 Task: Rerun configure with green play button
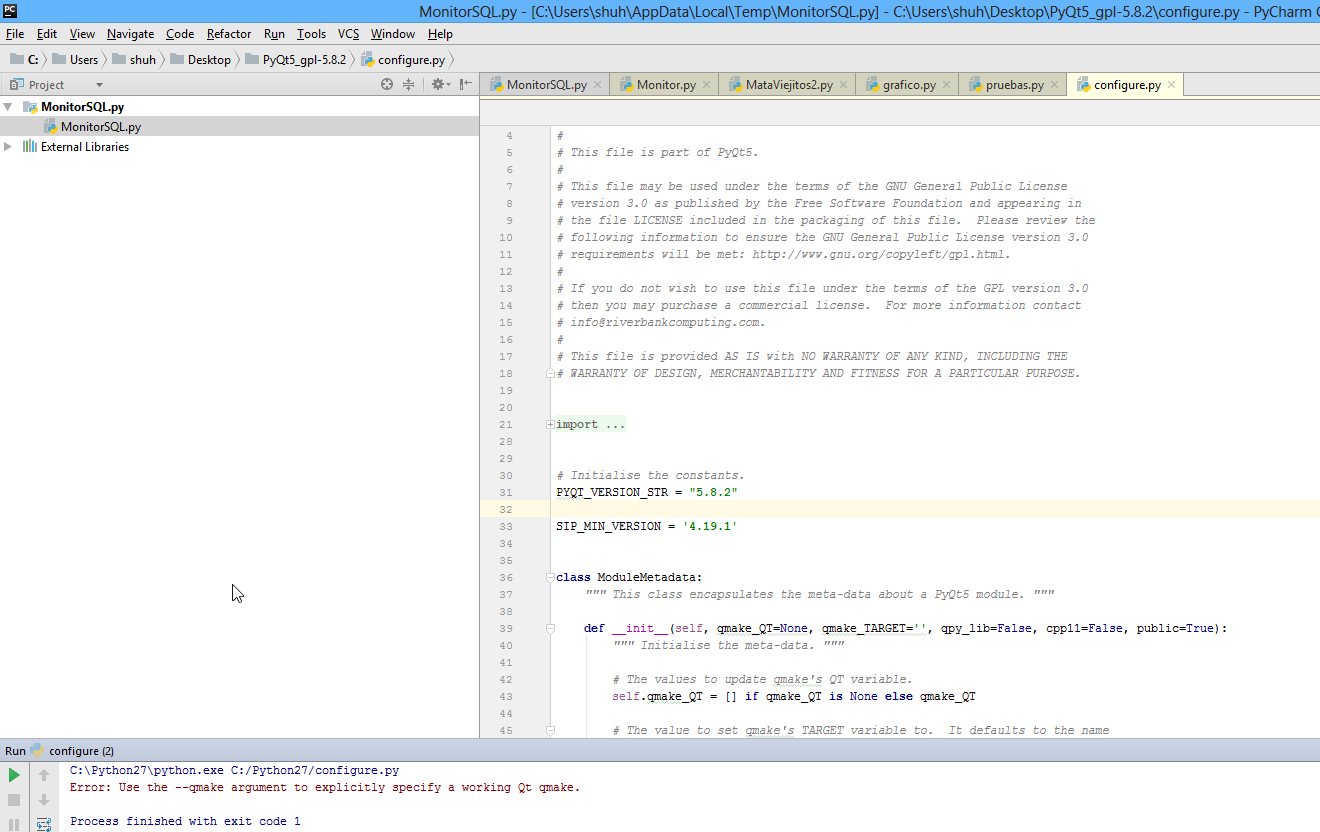click(14, 775)
